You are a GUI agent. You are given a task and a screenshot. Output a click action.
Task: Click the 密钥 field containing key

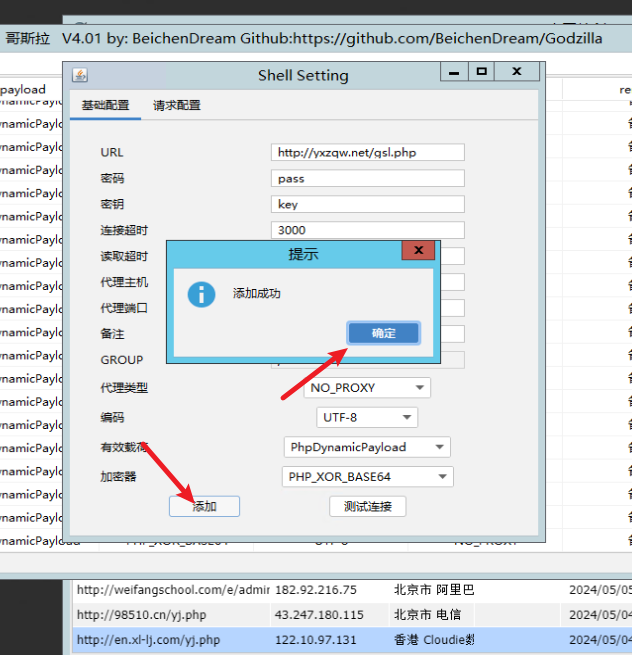click(x=367, y=204)
